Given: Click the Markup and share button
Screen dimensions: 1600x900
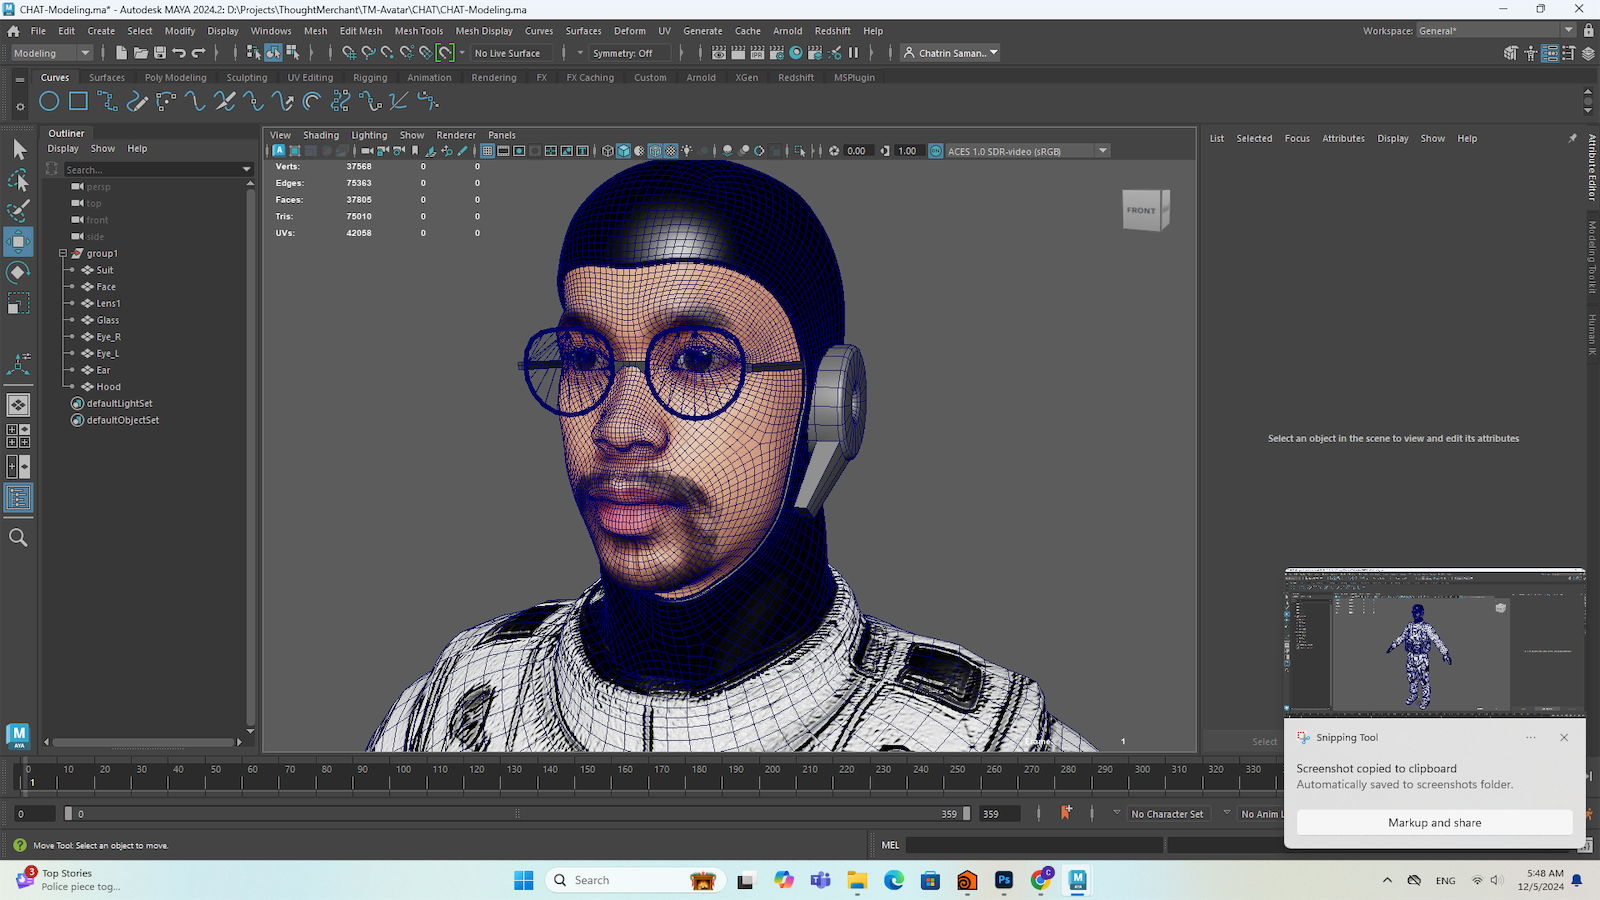Looking at the screenshot, I should tap(1434, 823).
